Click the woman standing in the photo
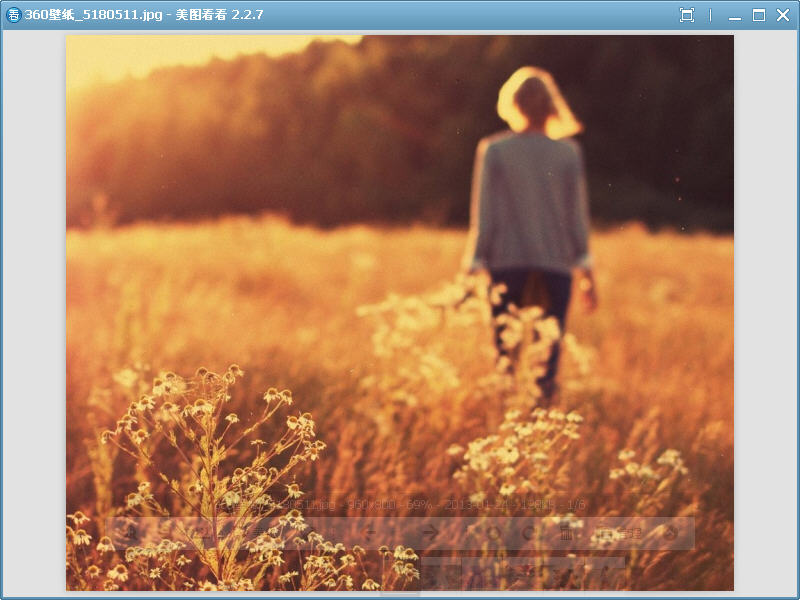Viewport: 800px width, 600px height. coord(532,210)
